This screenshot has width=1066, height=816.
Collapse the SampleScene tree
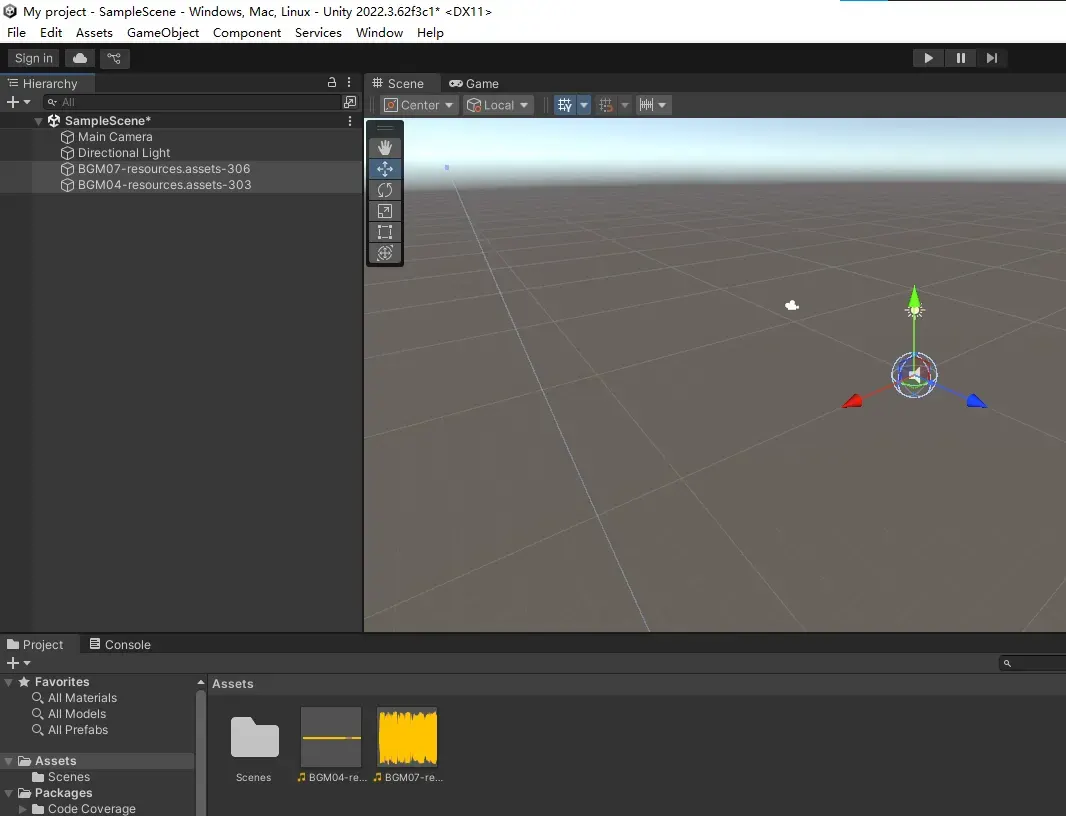point(39,121)
